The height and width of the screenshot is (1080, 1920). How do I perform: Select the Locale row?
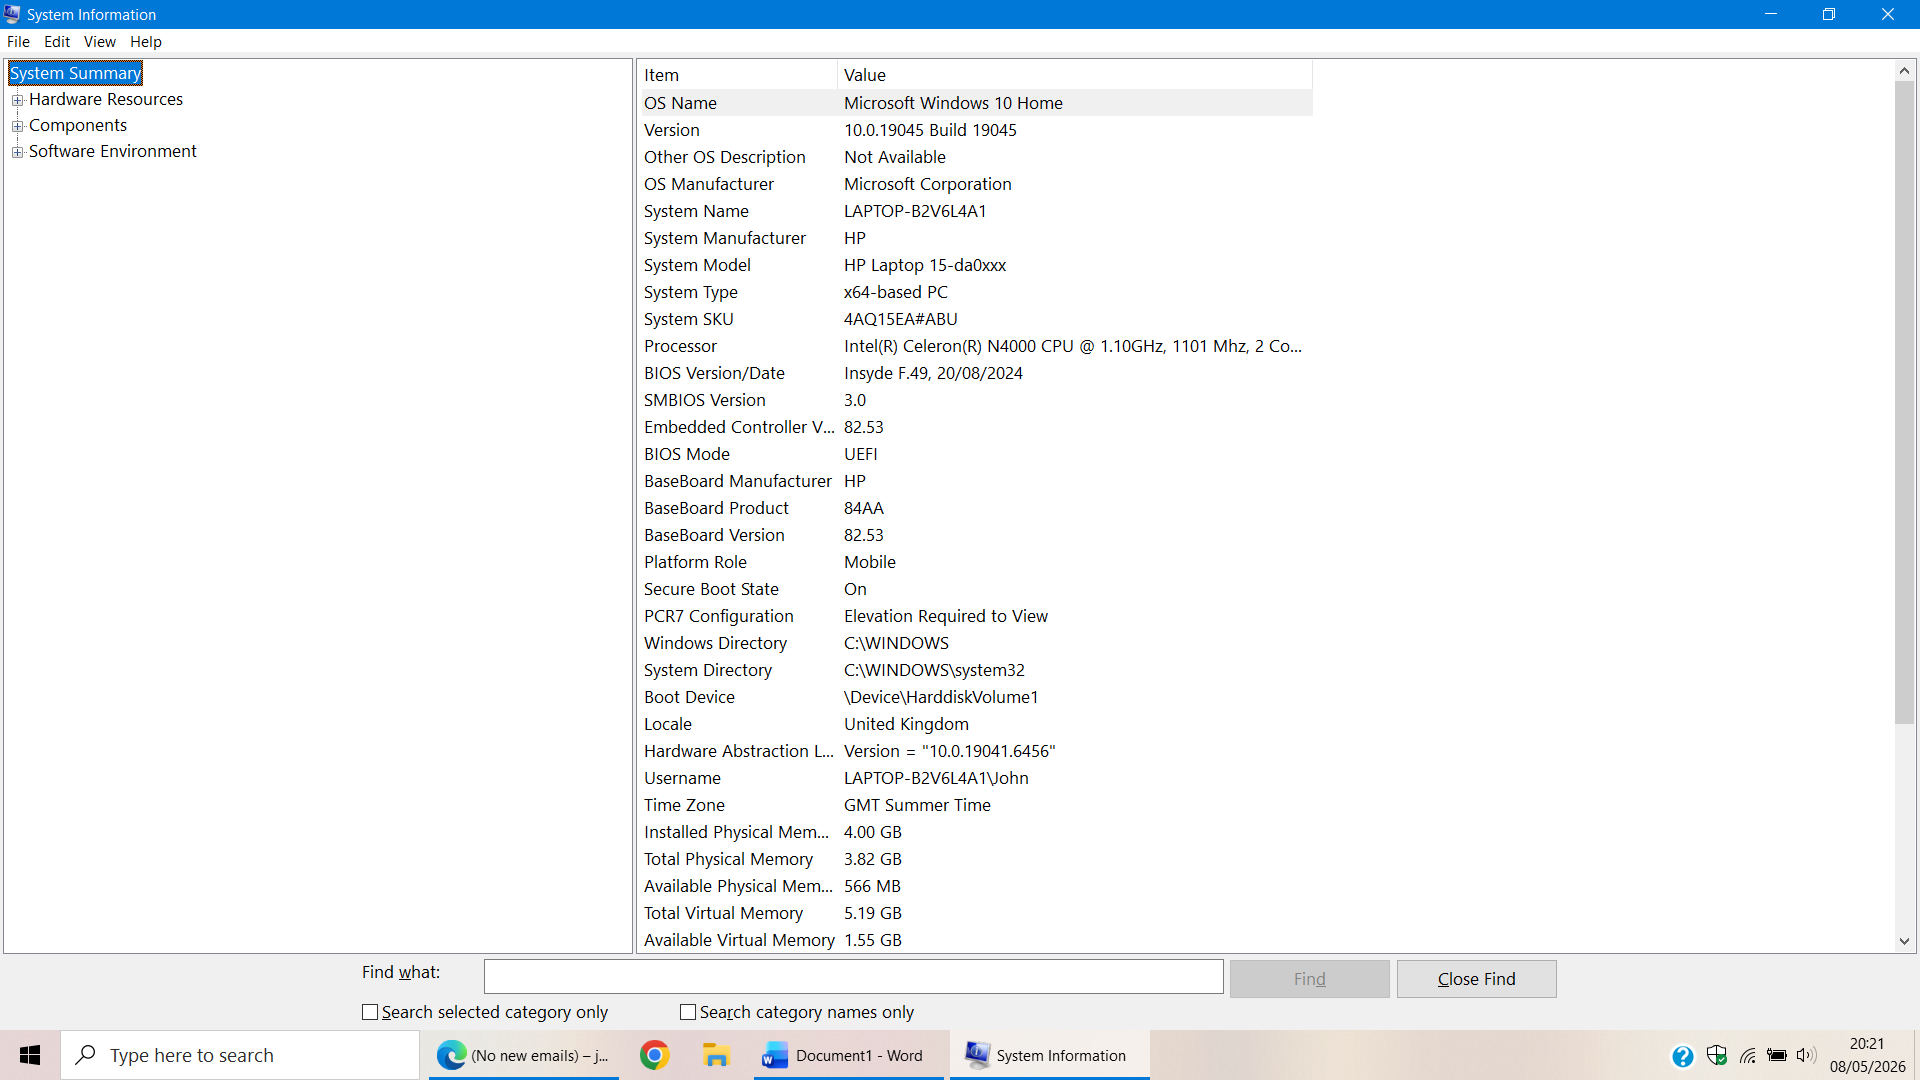[x=976, y=724]
